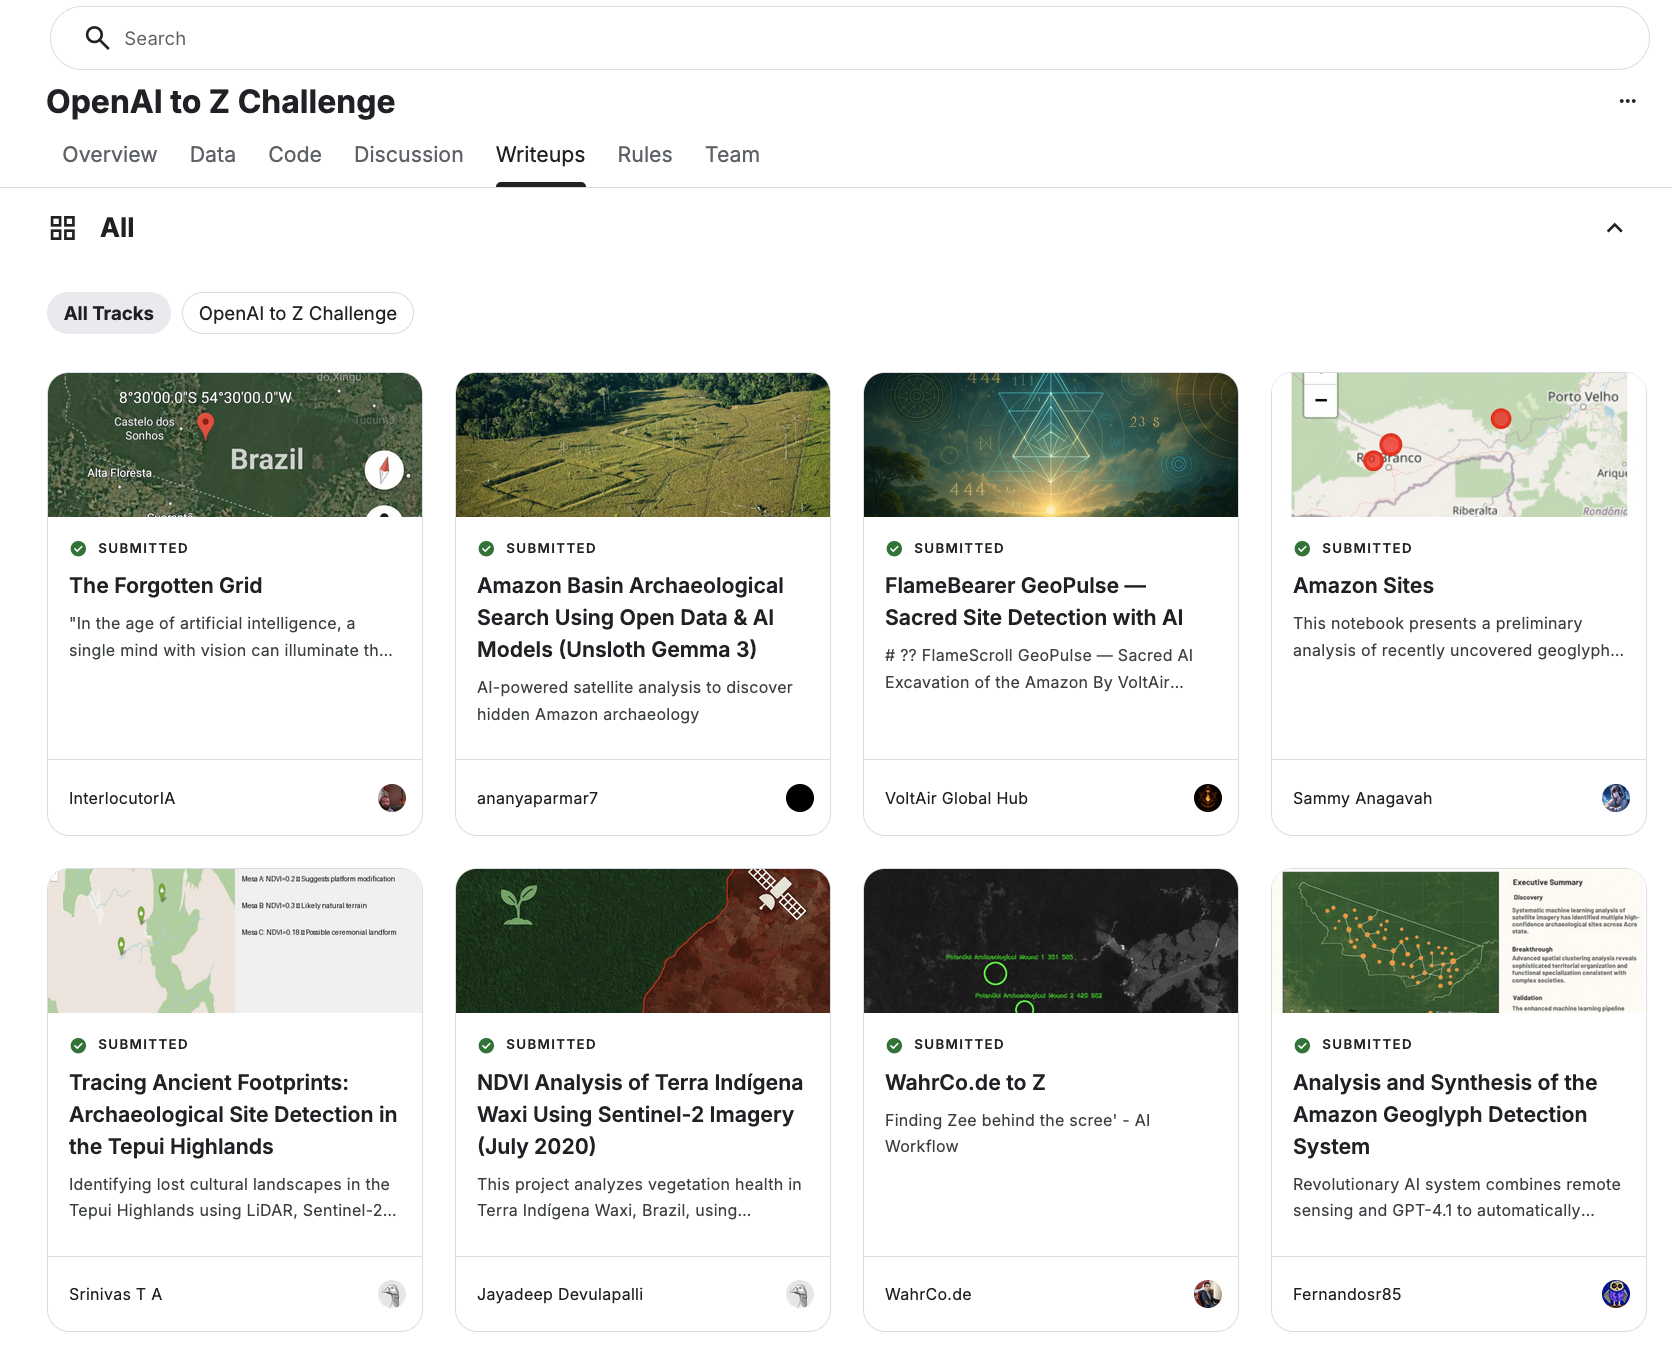Click the Porto Velho map thumbnail on Amazon Sites
The image size is (1672, 1346).
(x=1459, y=445)
